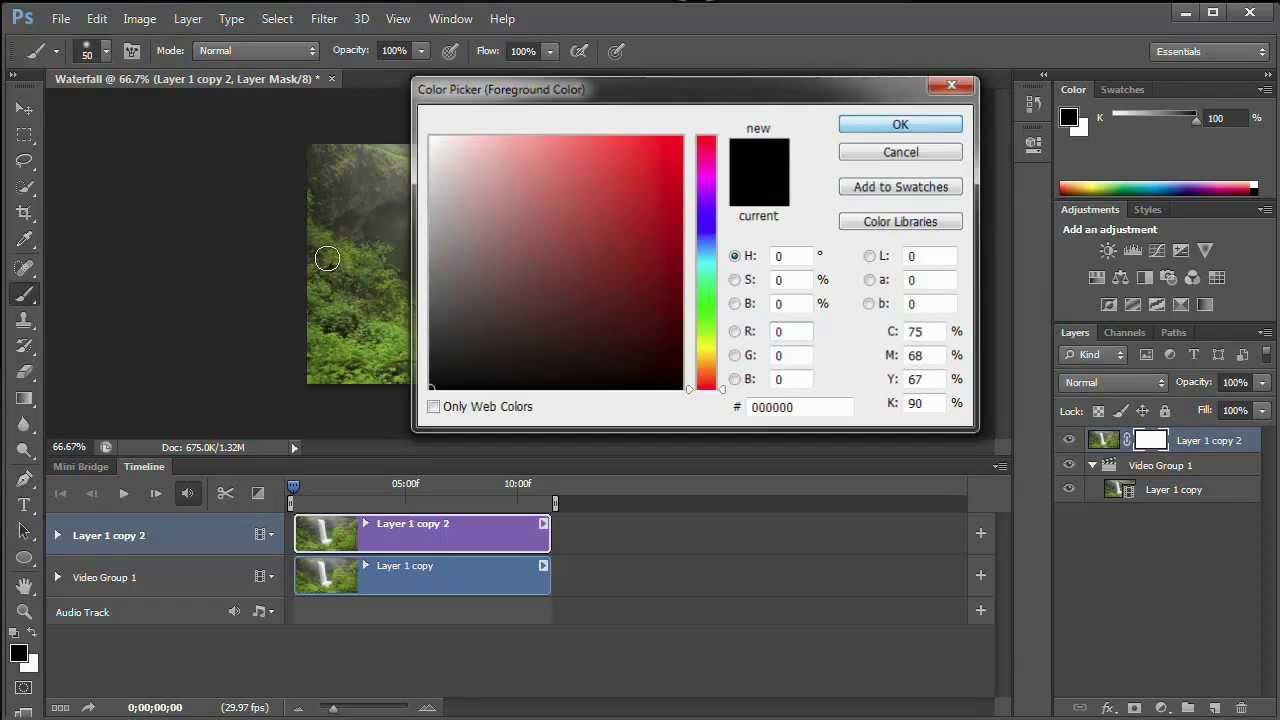This screenshot has height=720, width=1280.
Task: Hide the Video Group 1 layer
Action: [1069, 465]
